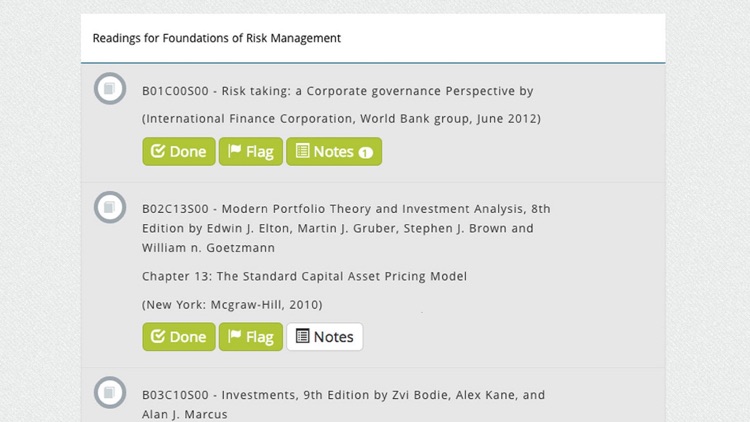The width and height of the screenshot is (750, 422).
Task: Click the International Finance Corporation source line
Action: coord(341,119)
